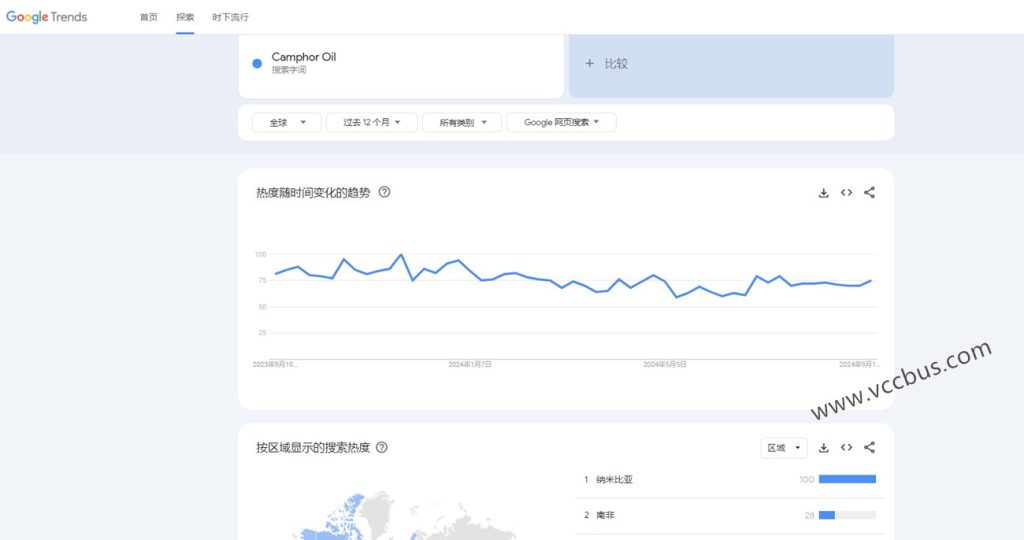The height and width of the screenshot is (540, 1024).
Task: Open the 所有类别 category dropdown
Action: [x=461, y=122]
